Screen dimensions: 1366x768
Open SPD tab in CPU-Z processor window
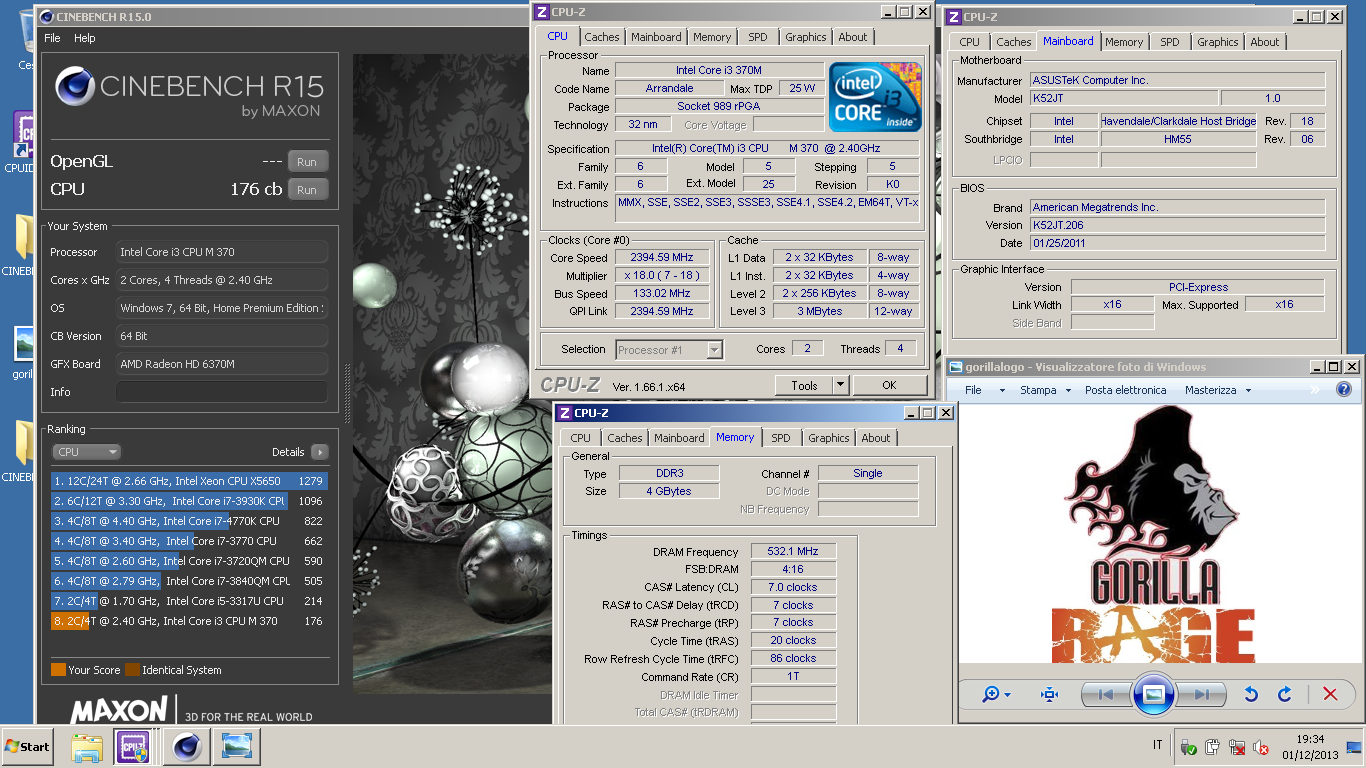click(x=758, y=37)
